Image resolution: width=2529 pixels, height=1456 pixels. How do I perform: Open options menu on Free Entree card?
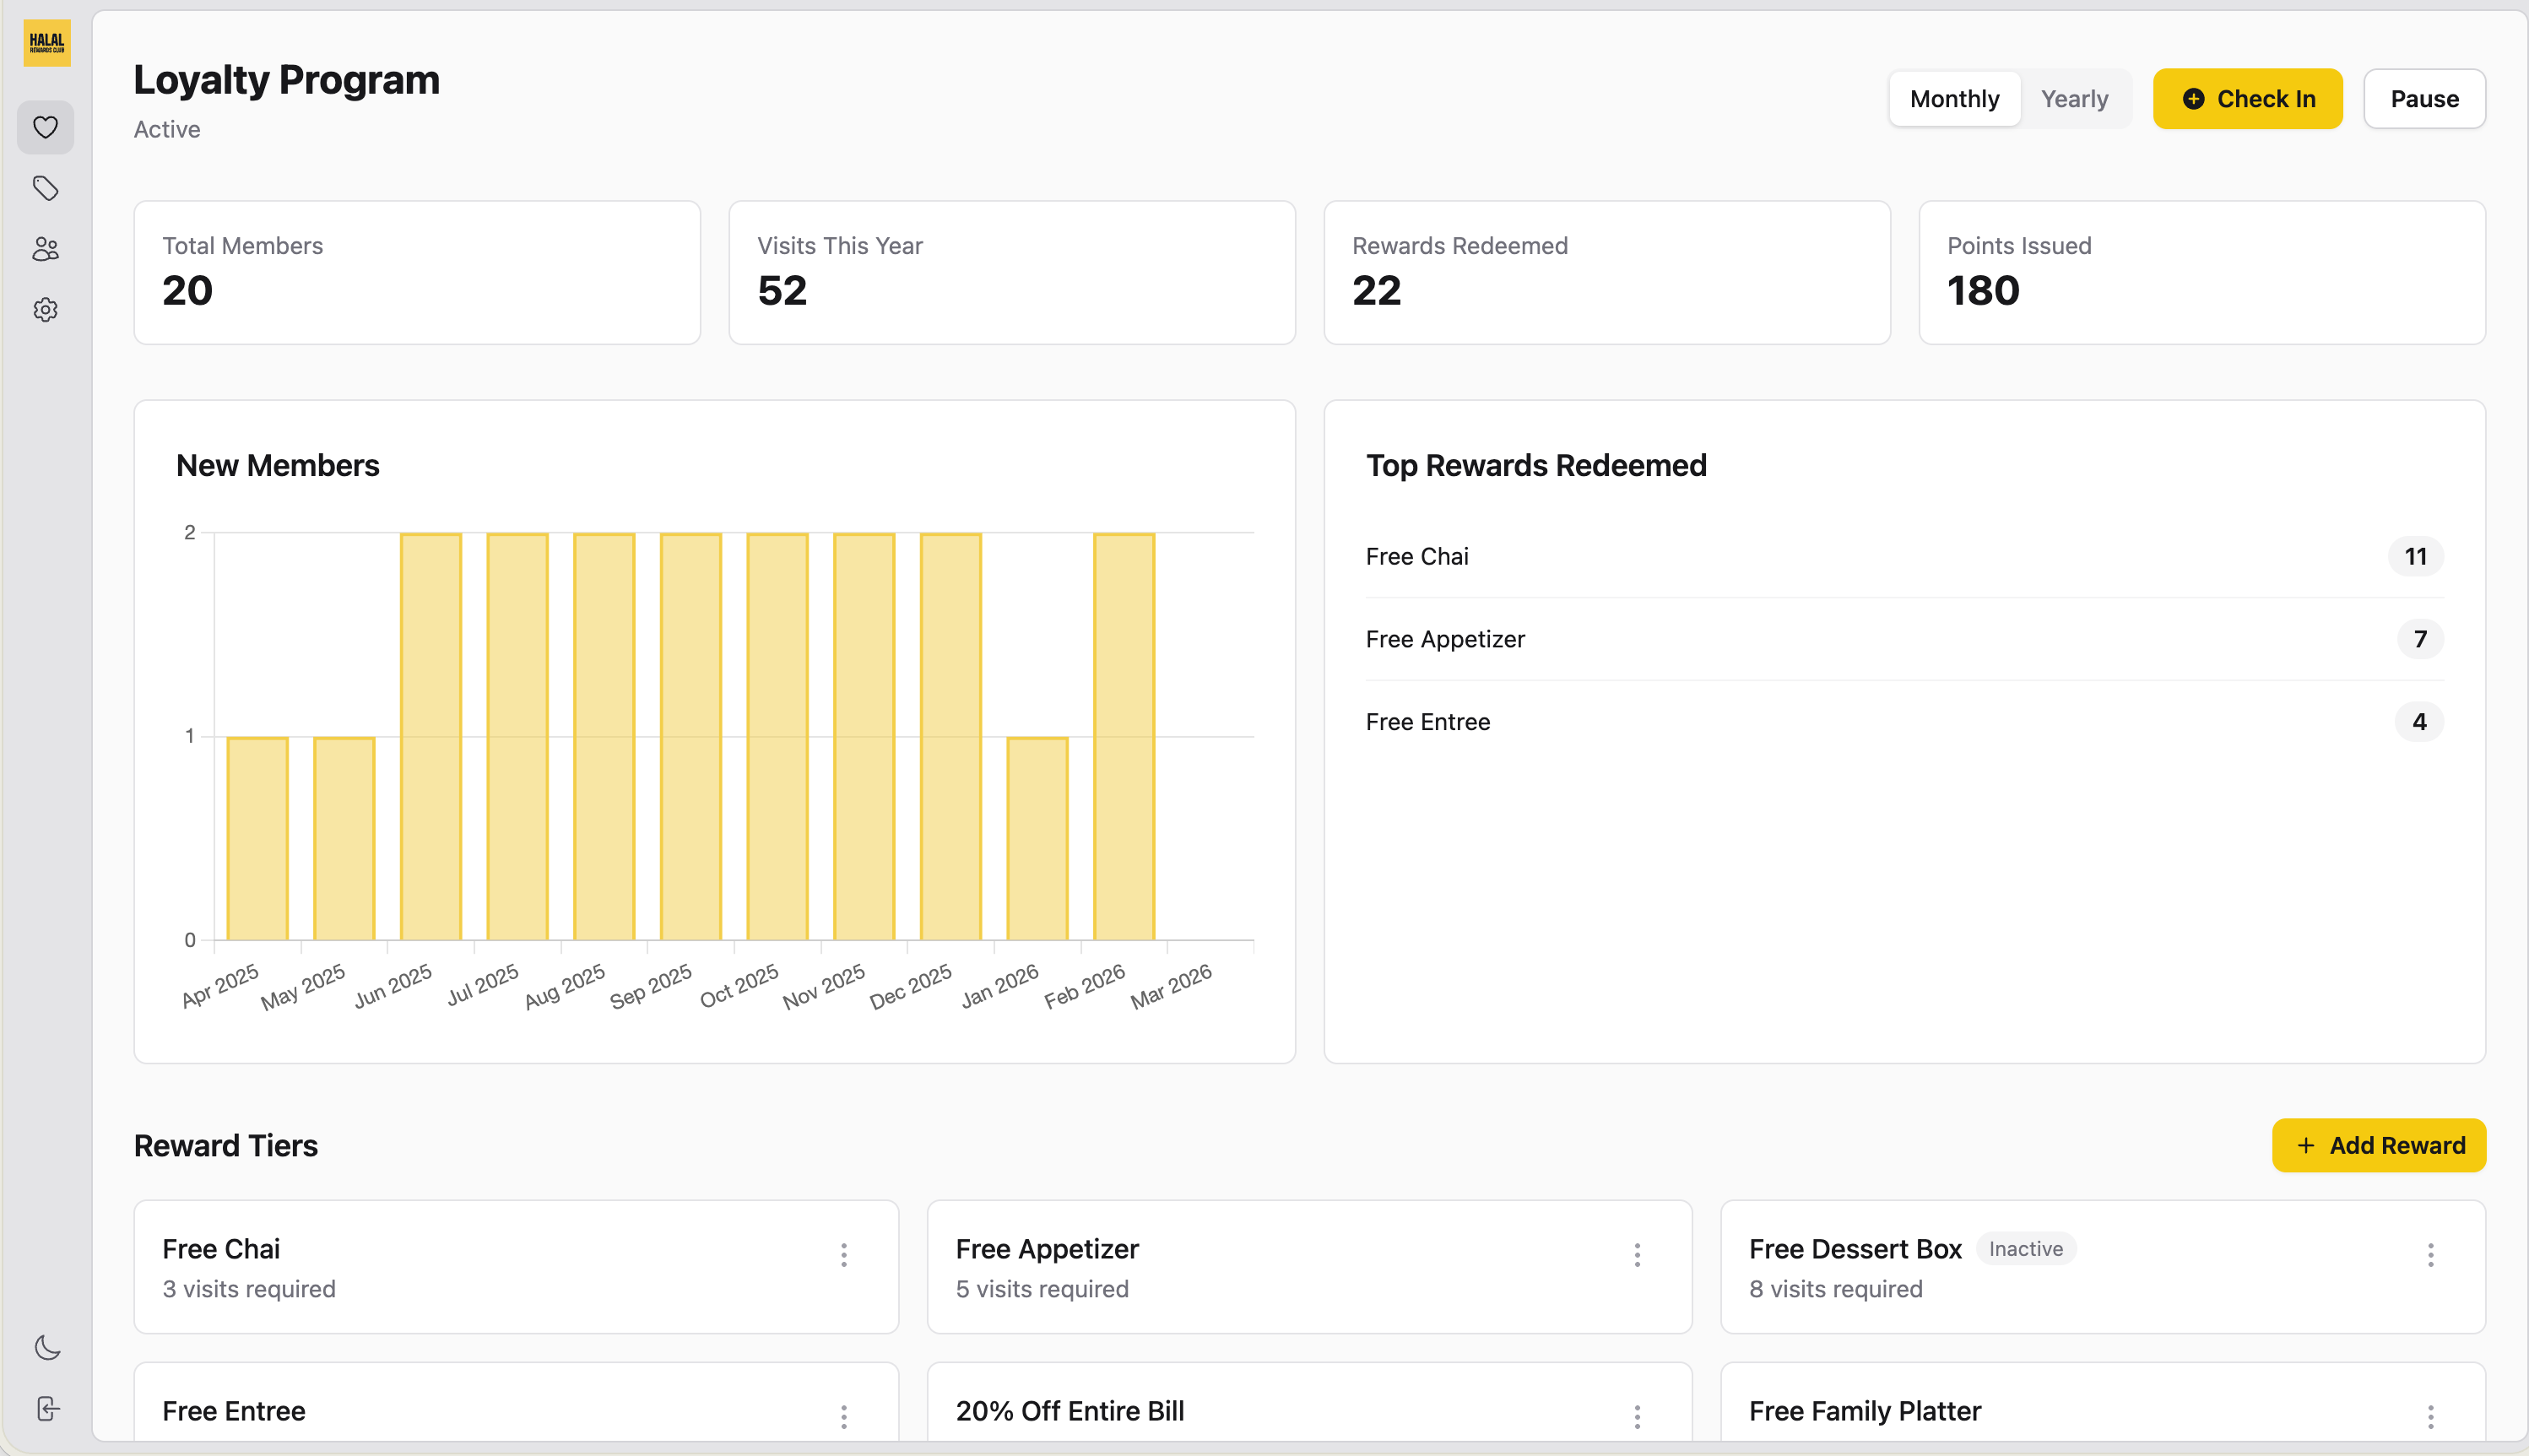tap(845, 1416)
